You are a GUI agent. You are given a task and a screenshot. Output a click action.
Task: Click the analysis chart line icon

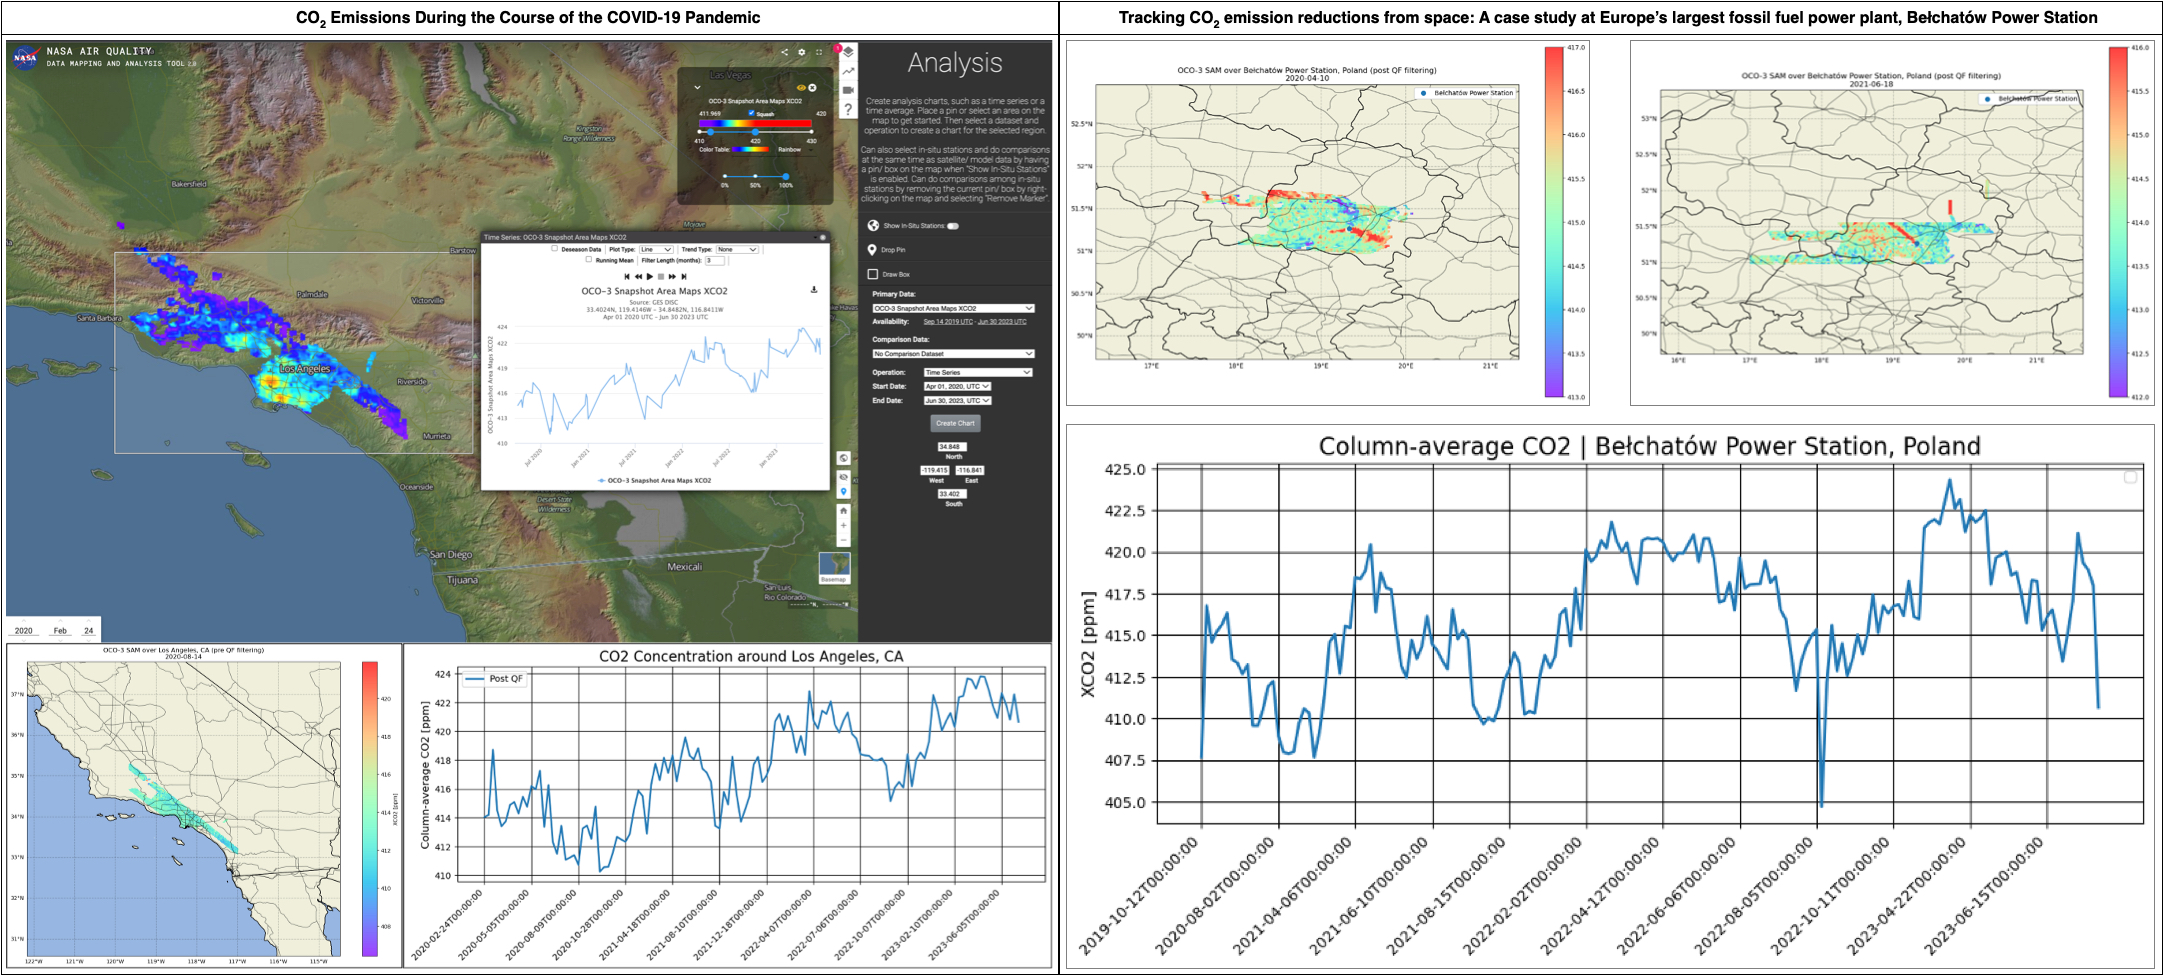[848, 71]
